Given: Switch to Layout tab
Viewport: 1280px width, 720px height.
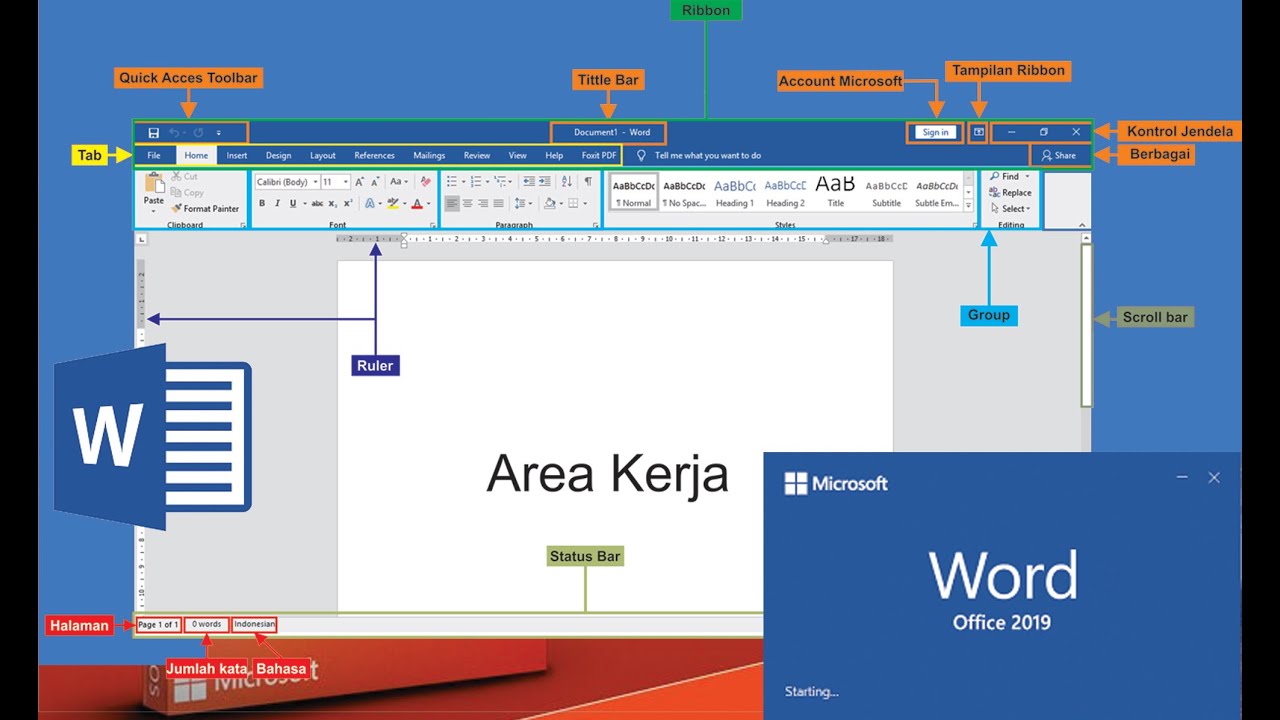Looking at the screenshot, I should tap(323, 156).
